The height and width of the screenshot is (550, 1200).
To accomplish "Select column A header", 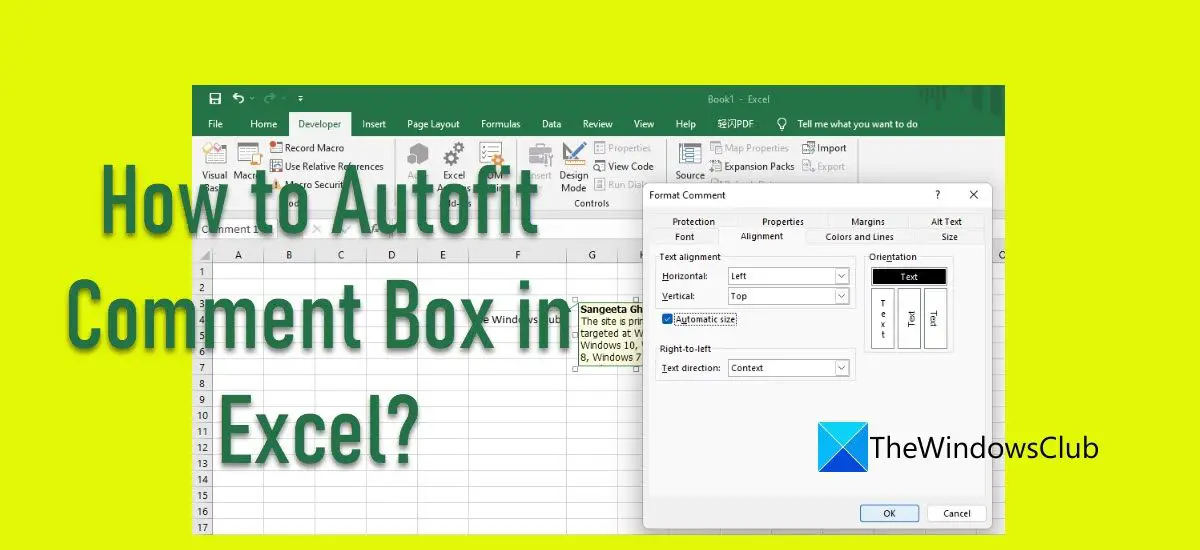I will [238, 256].
